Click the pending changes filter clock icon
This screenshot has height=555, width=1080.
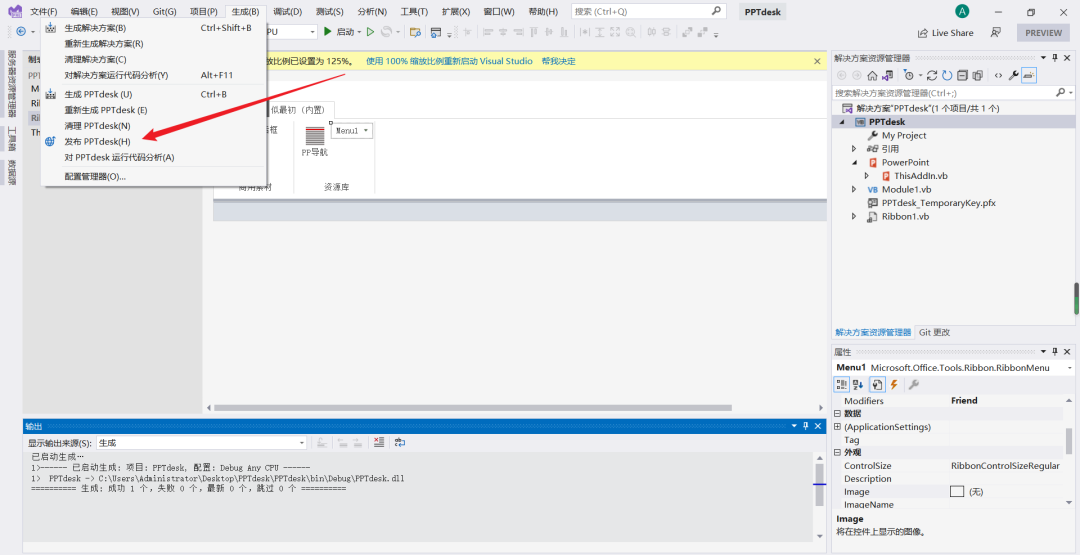coord(908,75)
